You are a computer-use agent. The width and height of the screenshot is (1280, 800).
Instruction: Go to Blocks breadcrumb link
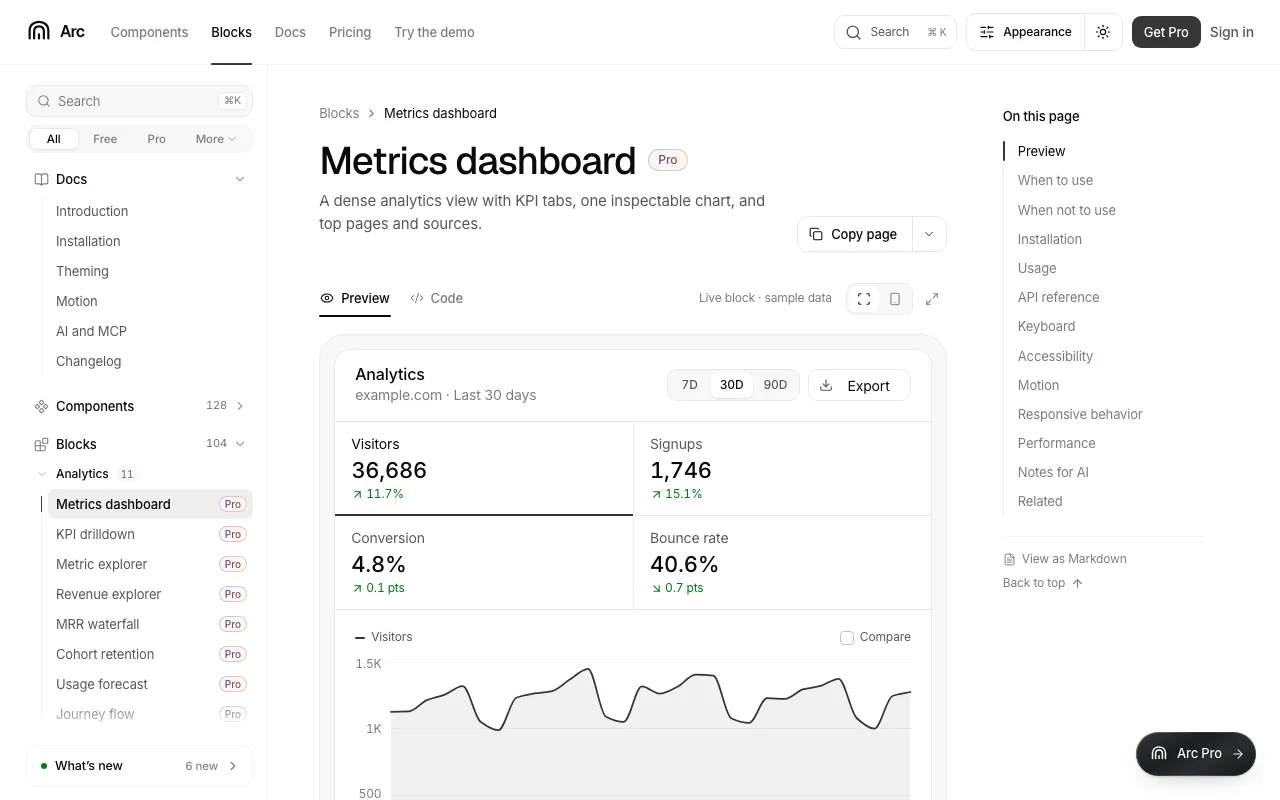[339, 113]
